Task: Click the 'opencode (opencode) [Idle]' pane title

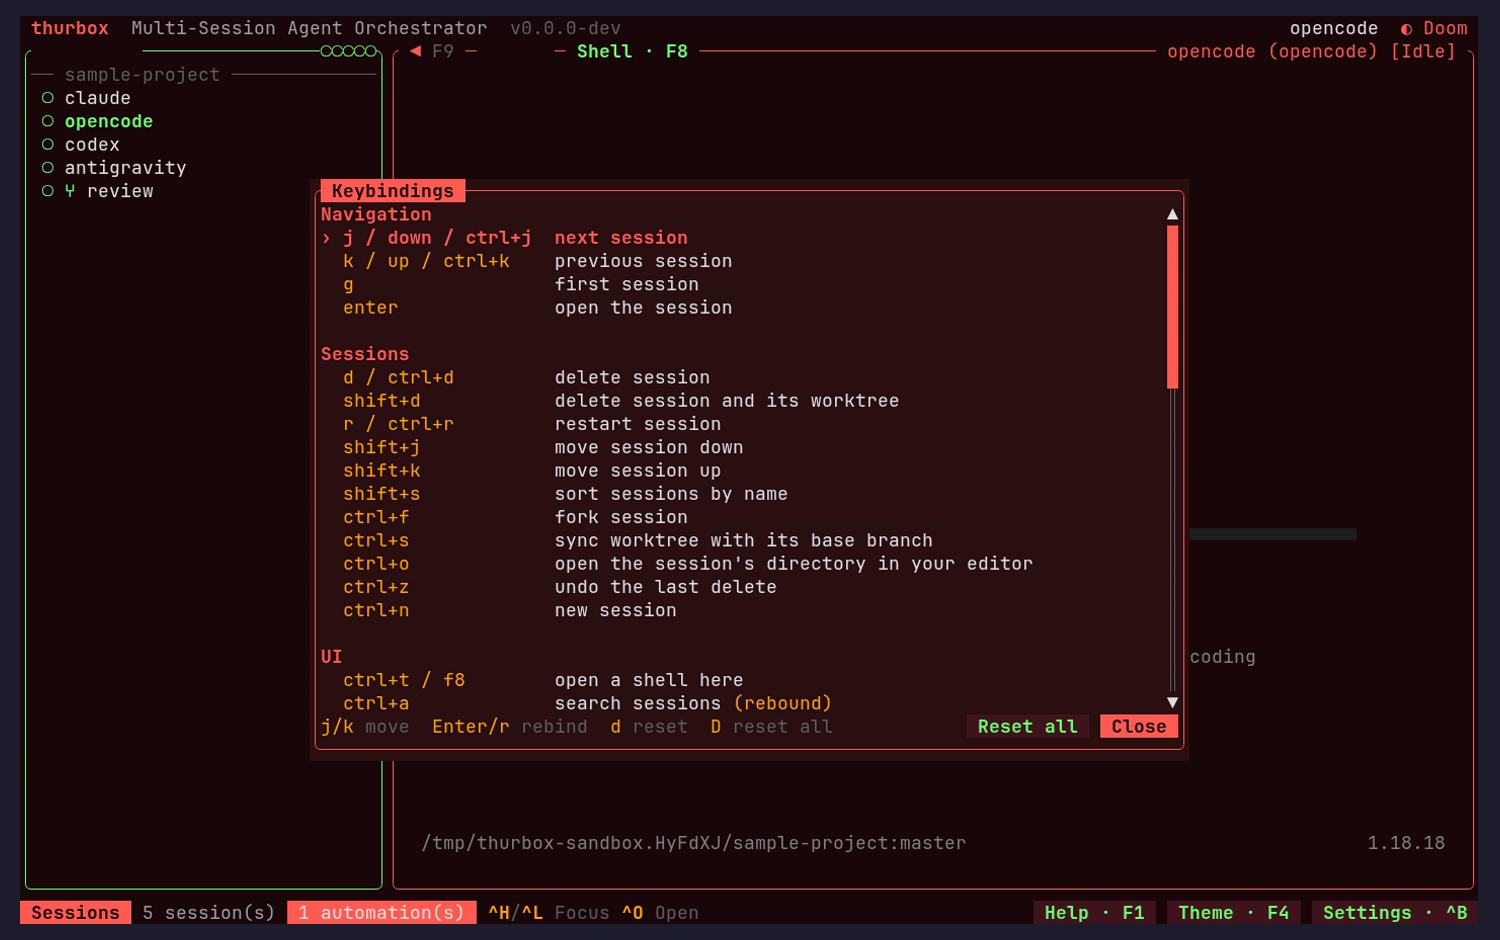Action: click(x=1311, y=51)
